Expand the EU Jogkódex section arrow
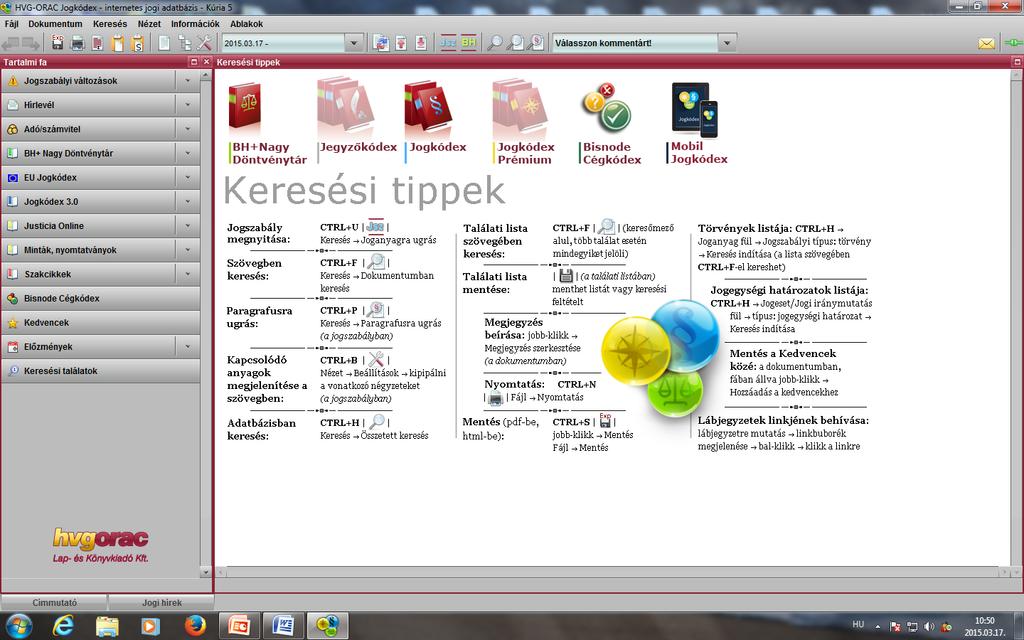Image resolution: width=1024 pixels, height=640 pixels. [188, 177]
